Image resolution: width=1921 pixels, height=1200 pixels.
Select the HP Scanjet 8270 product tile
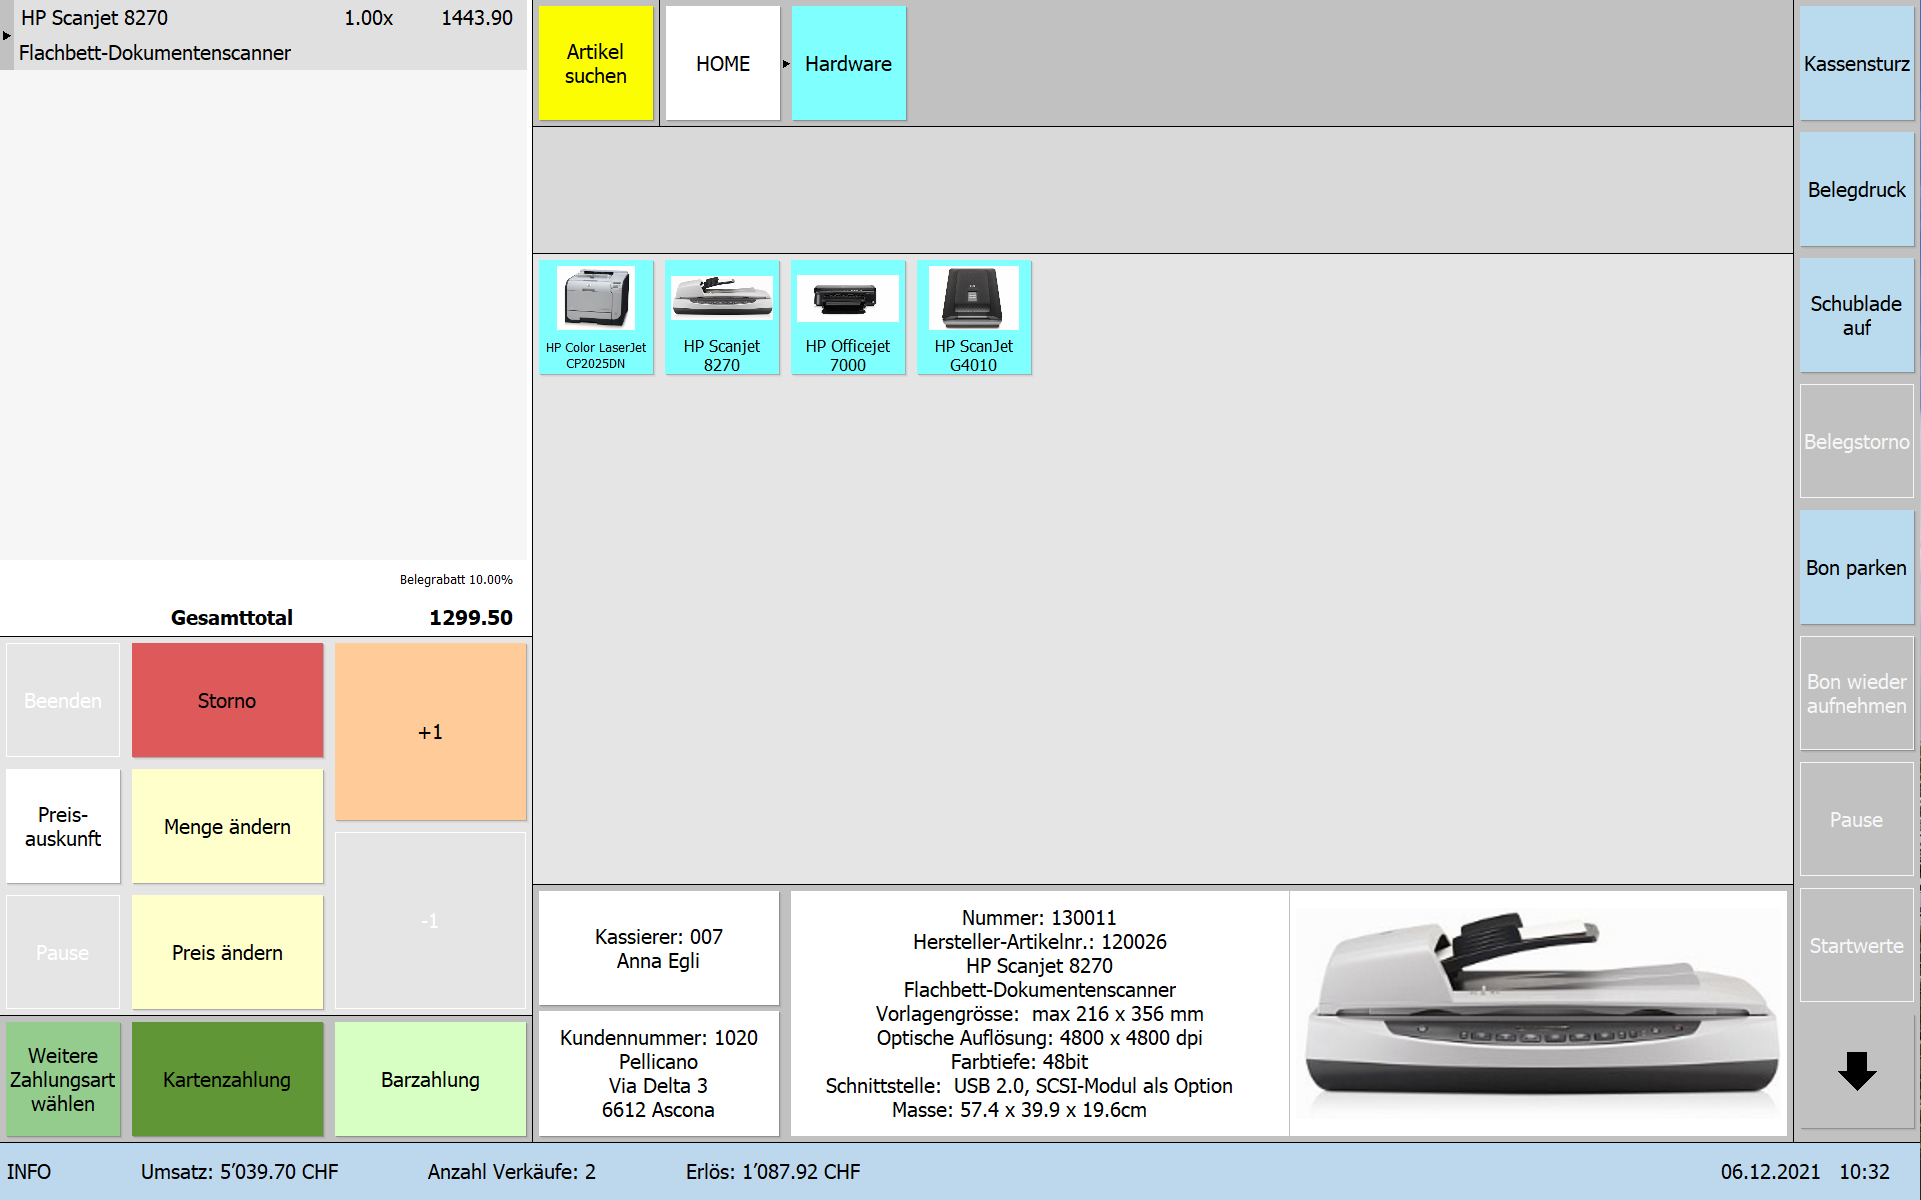(722, 317)
